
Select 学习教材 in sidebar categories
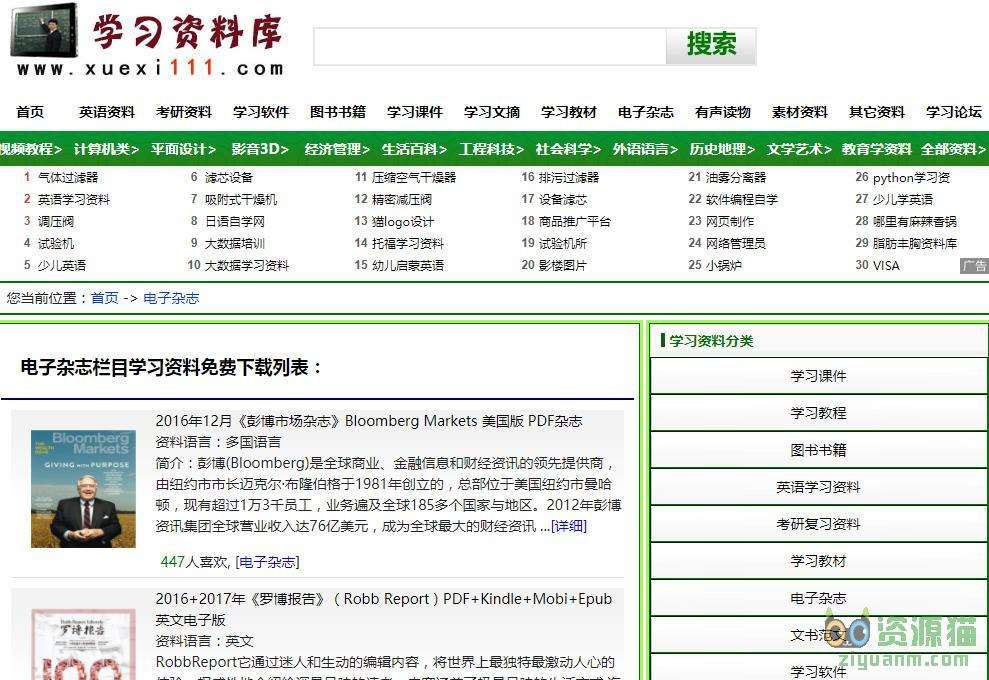(x=818, y=561)
